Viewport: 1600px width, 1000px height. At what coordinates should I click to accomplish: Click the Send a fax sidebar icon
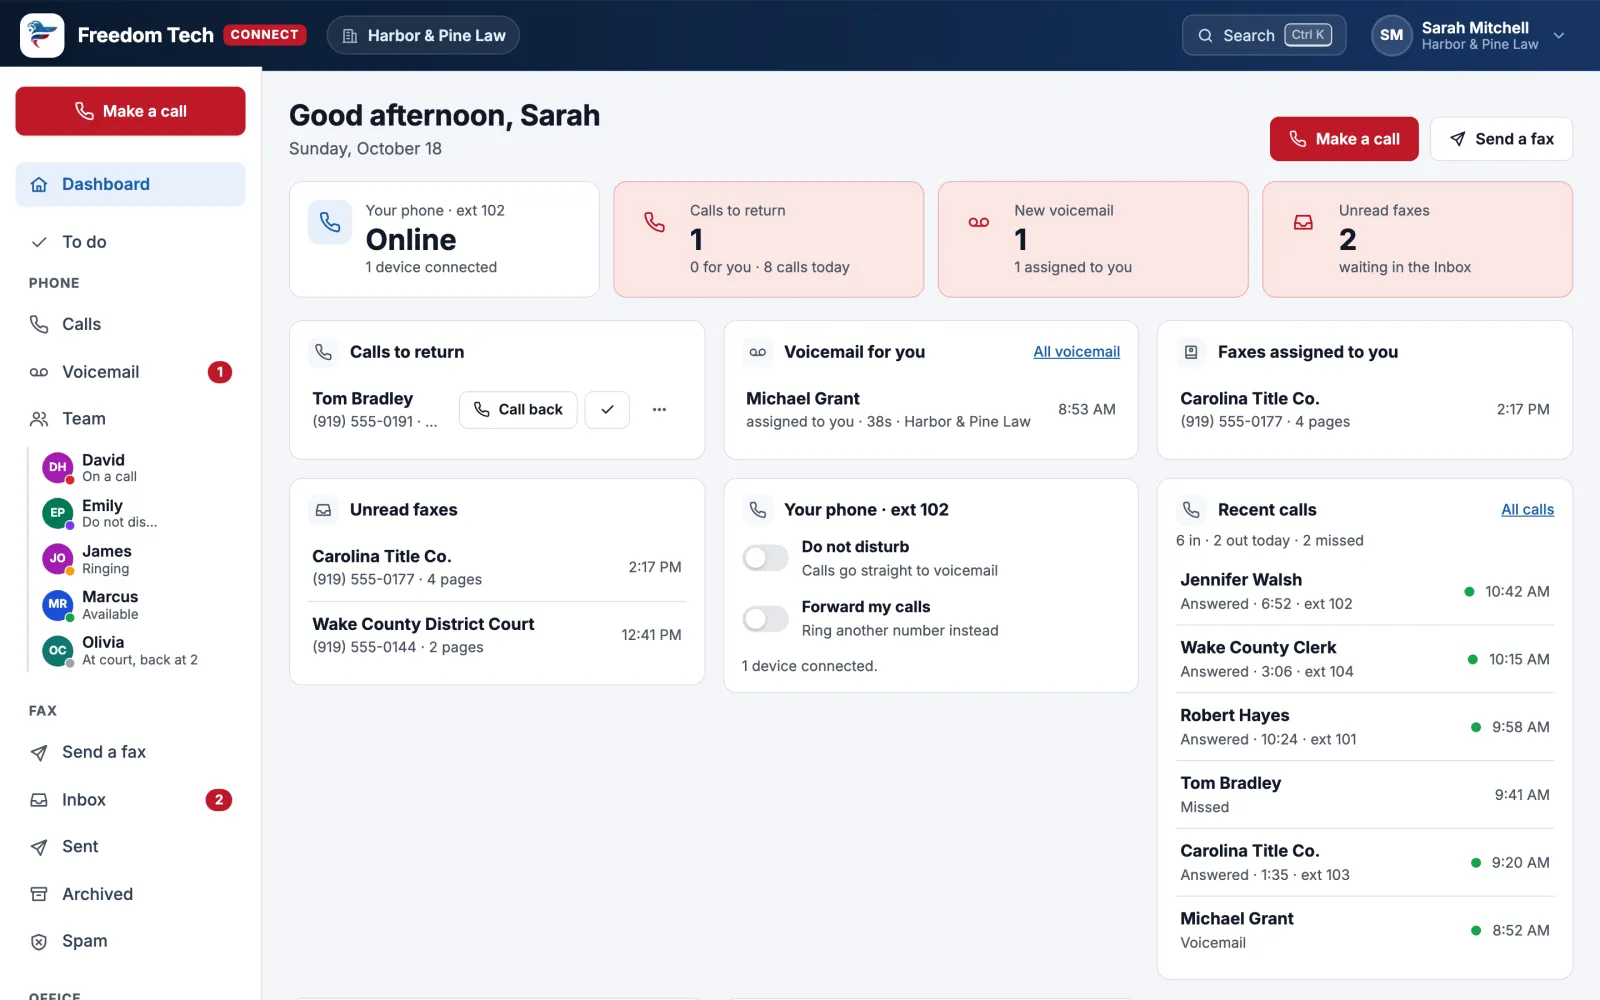tap(39, 752)
